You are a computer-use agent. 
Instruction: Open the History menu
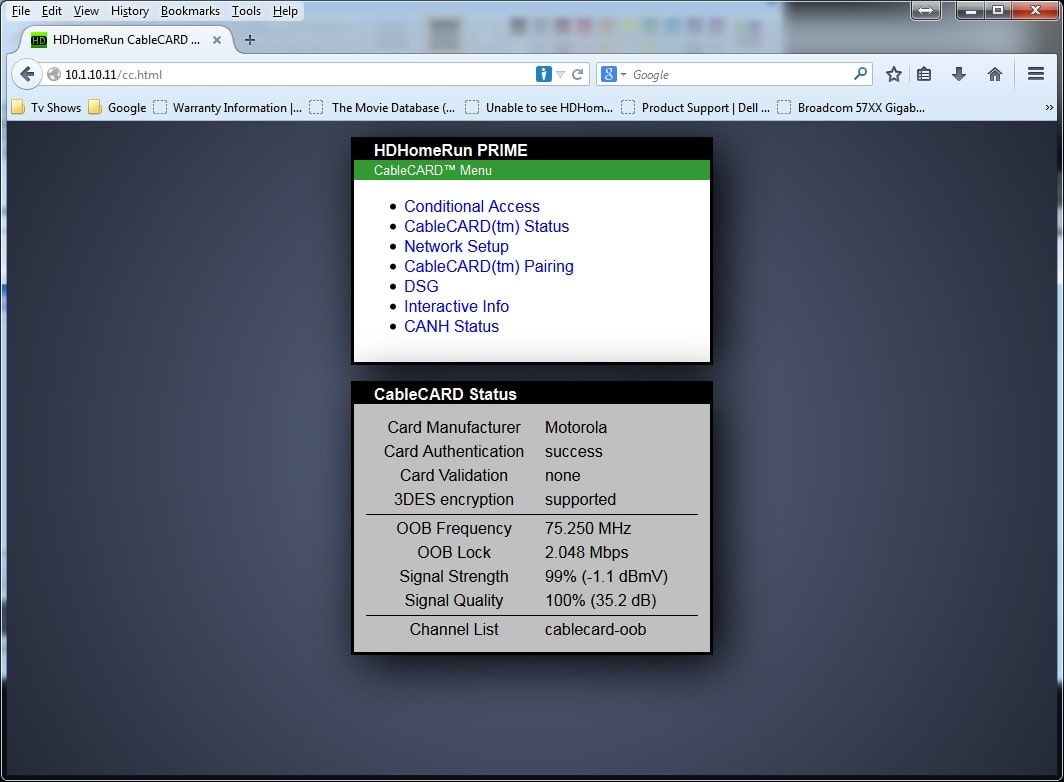pyautogui.click(x=130, y=11)
